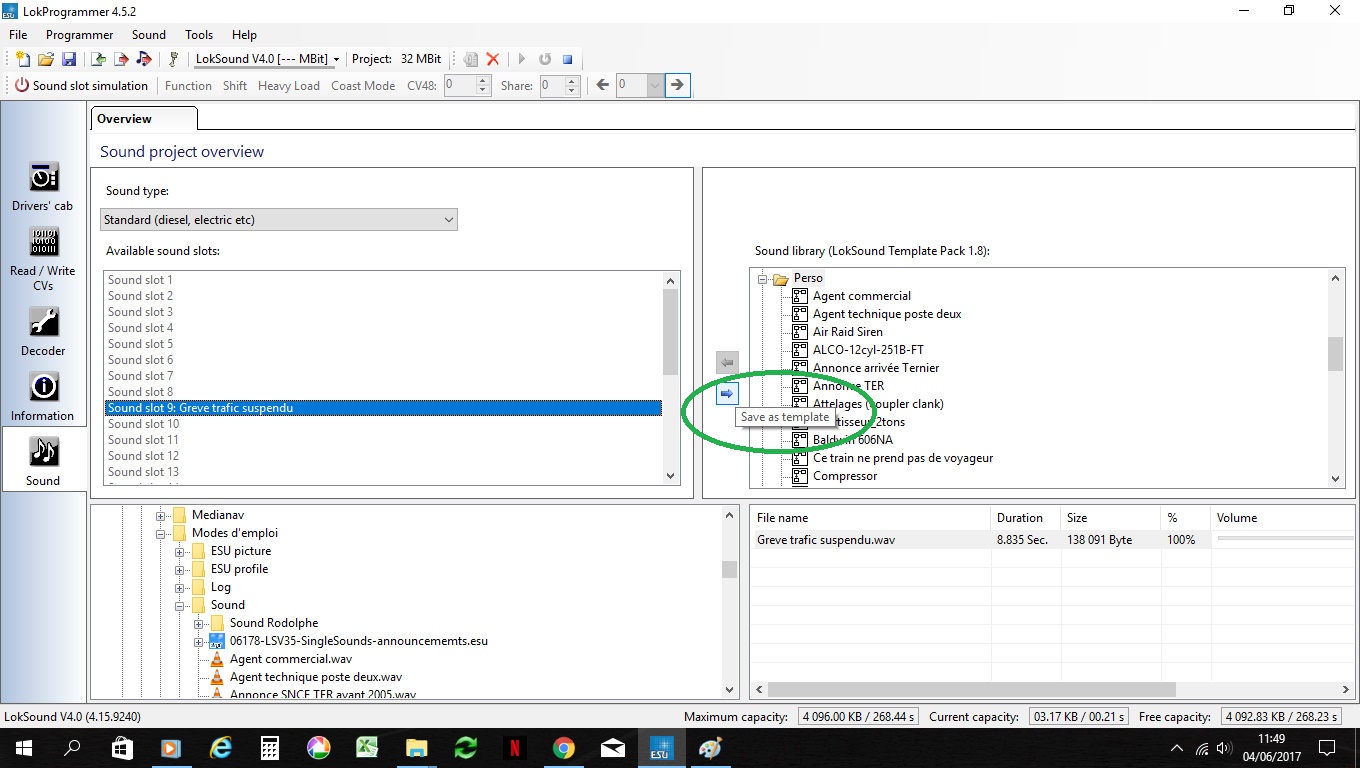1360x768 pixels.
Task: Click the write decoder data icon
Action: [x=121, y=60]
